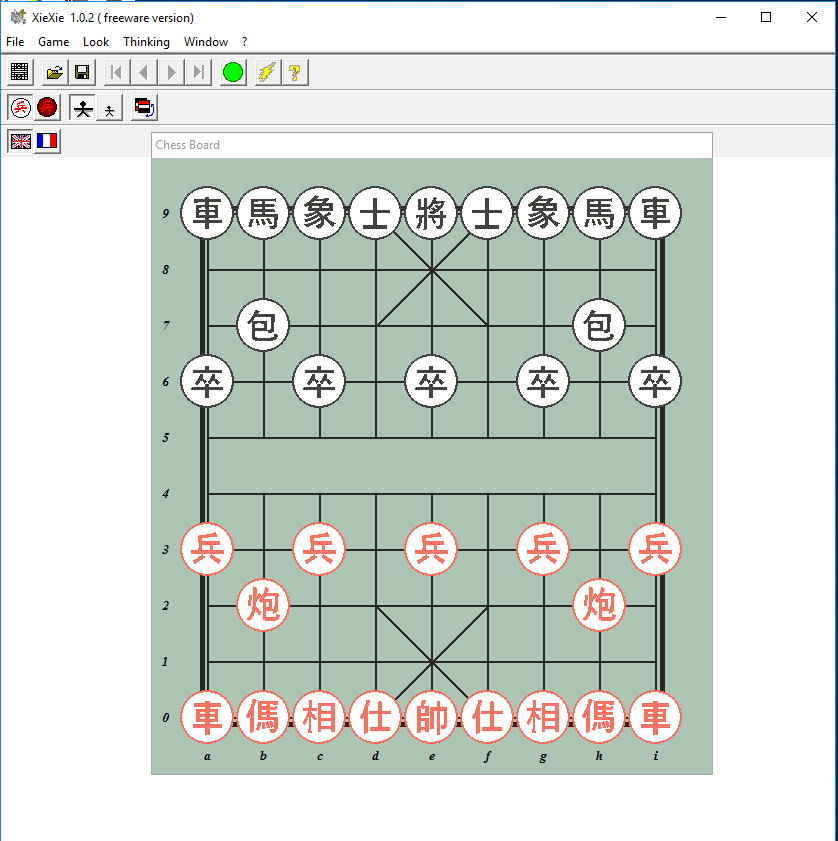Click the flip board icon

144,108
